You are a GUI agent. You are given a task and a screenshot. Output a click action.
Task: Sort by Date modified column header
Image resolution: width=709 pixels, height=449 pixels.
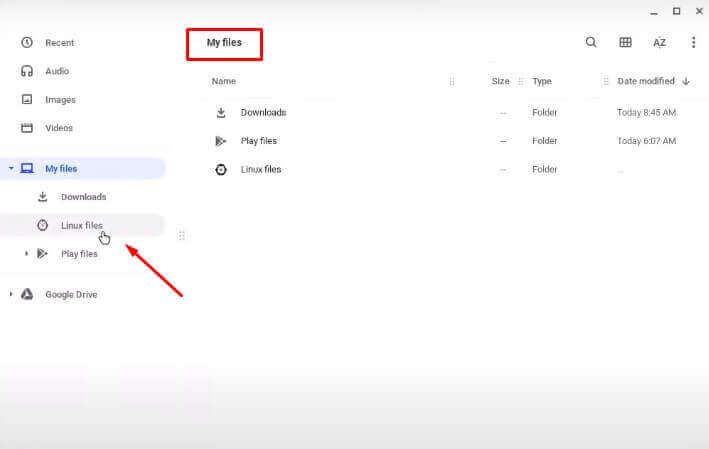pos(646,81)
